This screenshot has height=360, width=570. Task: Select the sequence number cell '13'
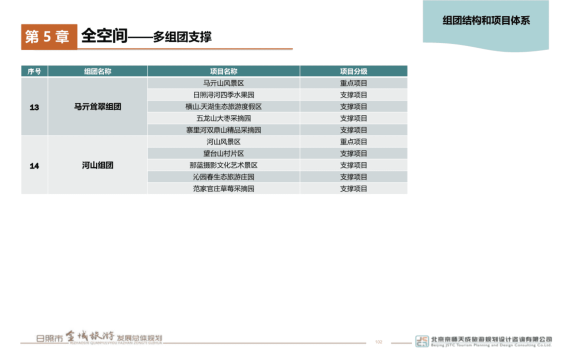point(34,107)
